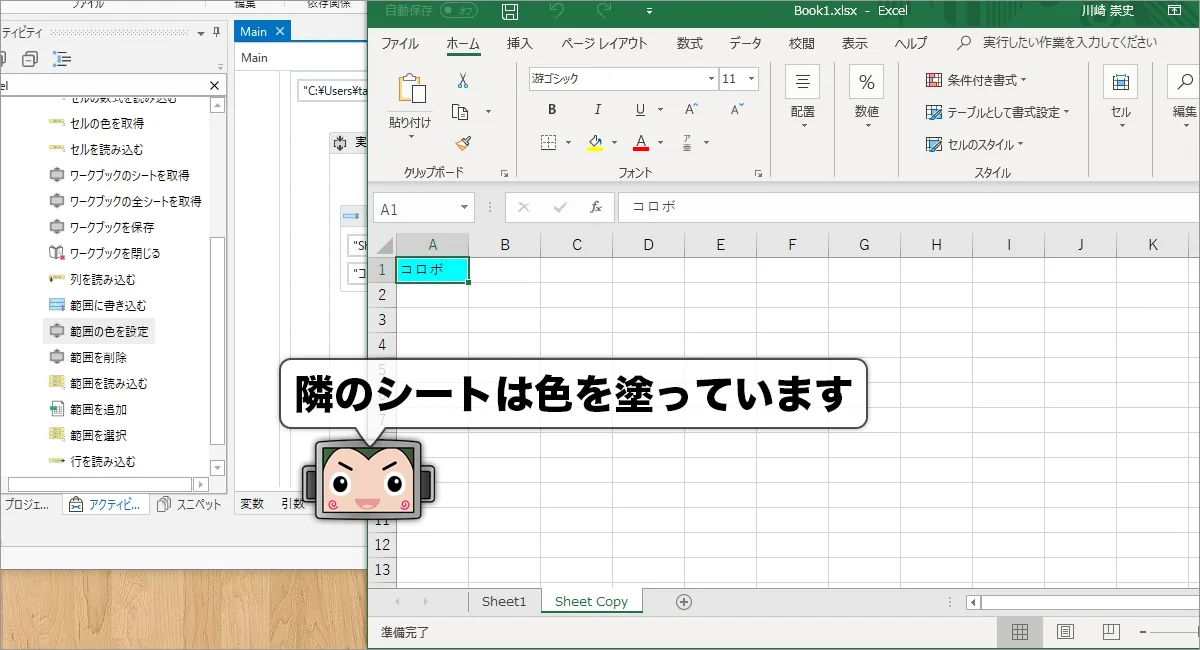Viewport: 1200px width, 650px height.
Task: Click the phonetic guide (ふりがな) icon
Action: coord(688,142)
